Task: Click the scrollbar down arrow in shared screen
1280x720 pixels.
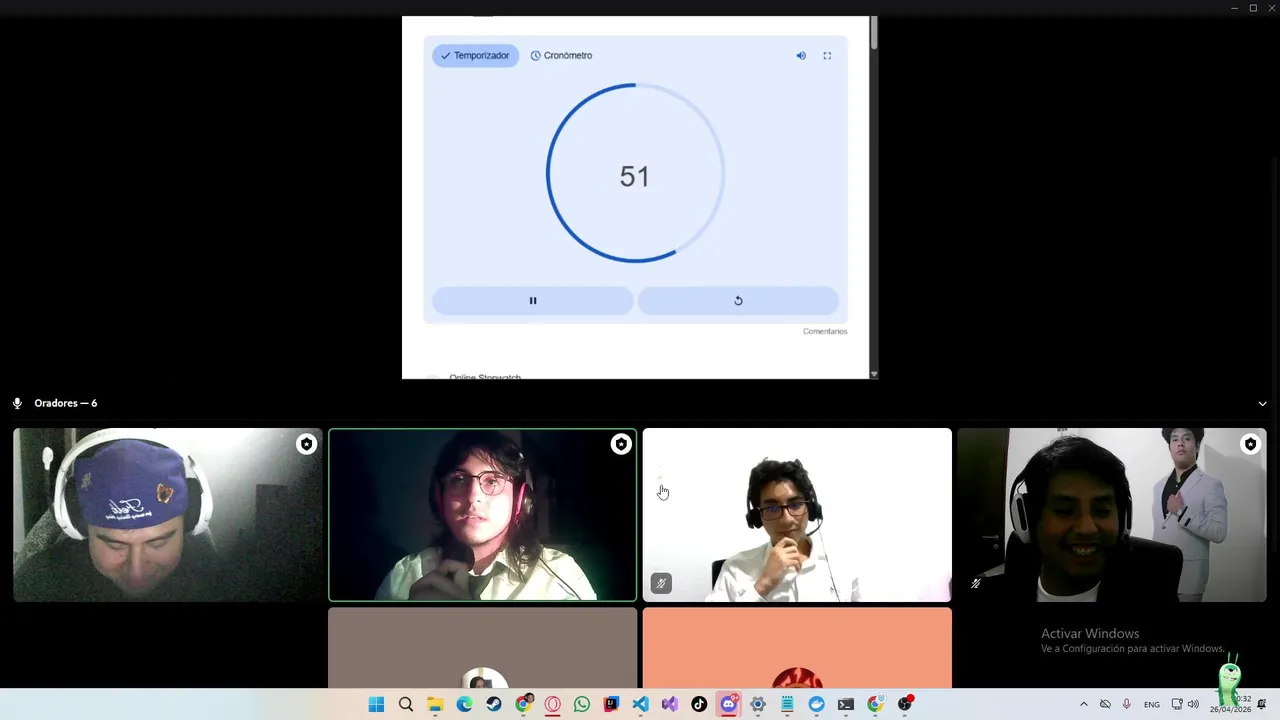Action: [874, 374]
